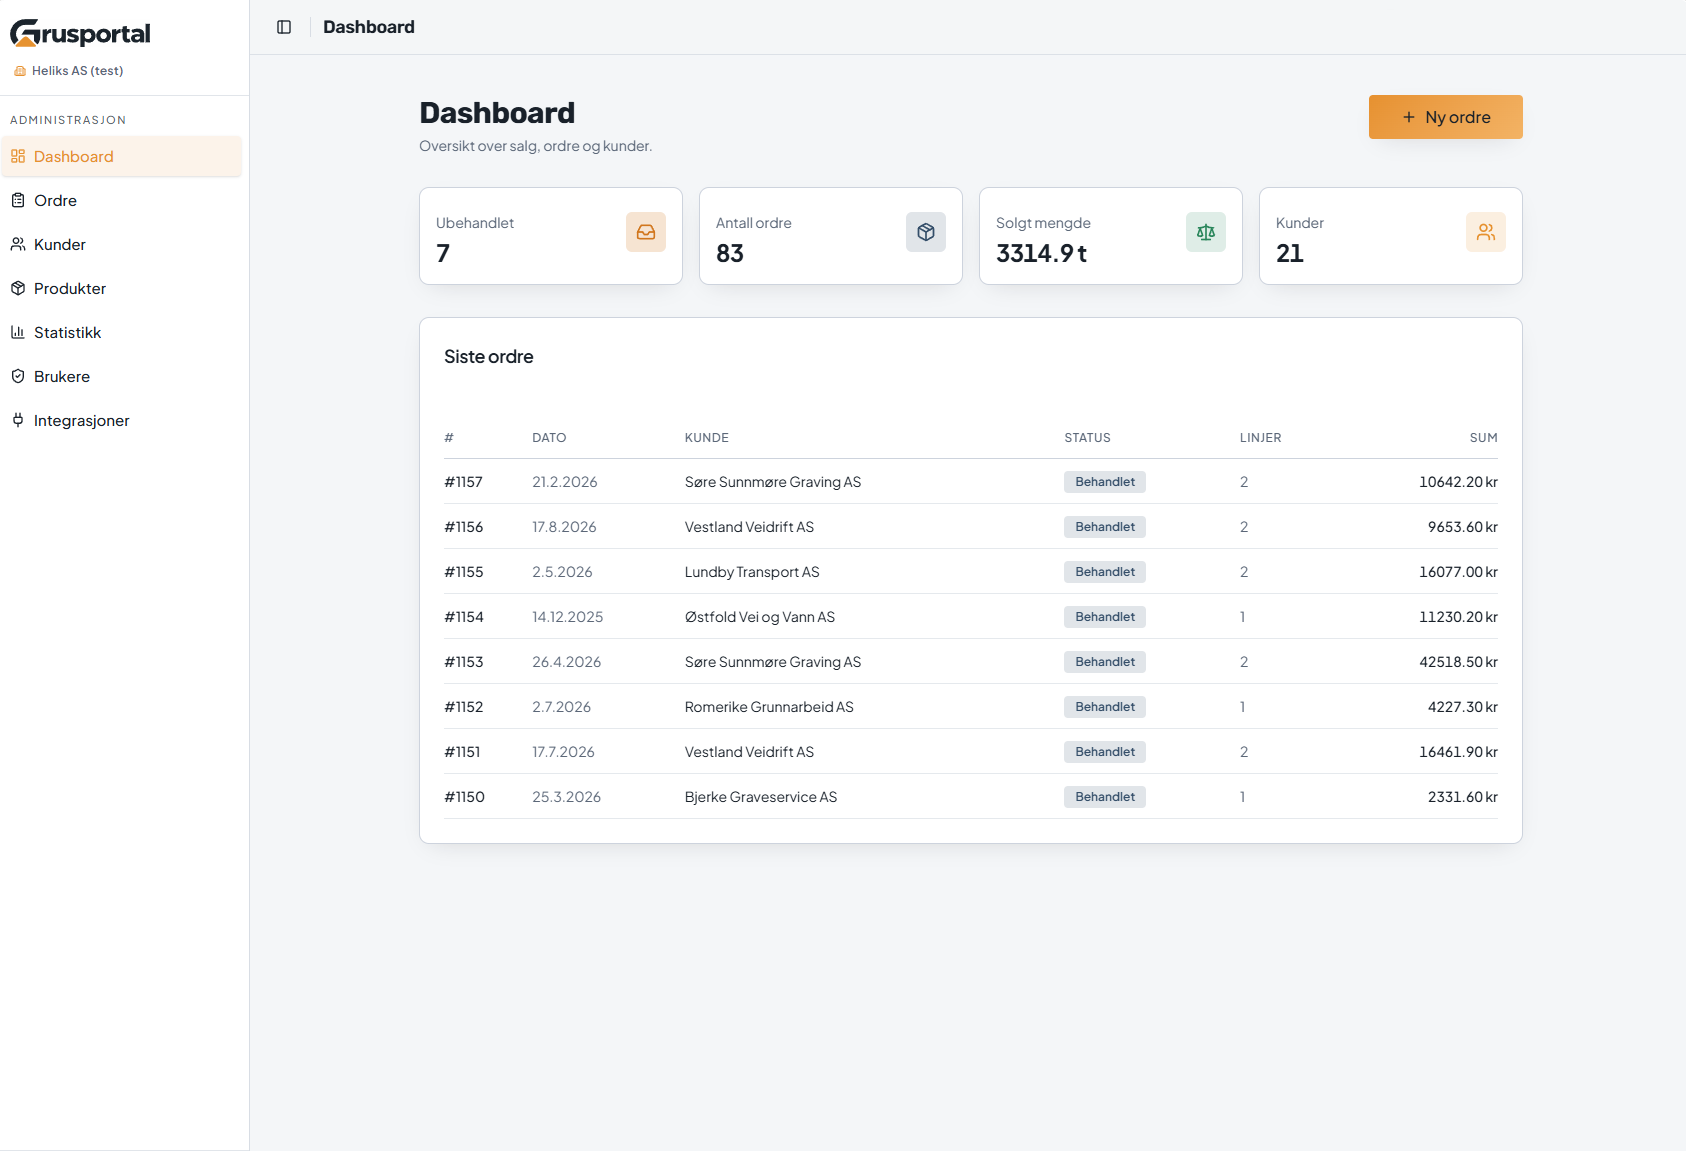Click Behandlet status badge for order #1150
The height and width of the screenshot is (1151, 1686).
pyautogui.click(x=1105, y=797)
